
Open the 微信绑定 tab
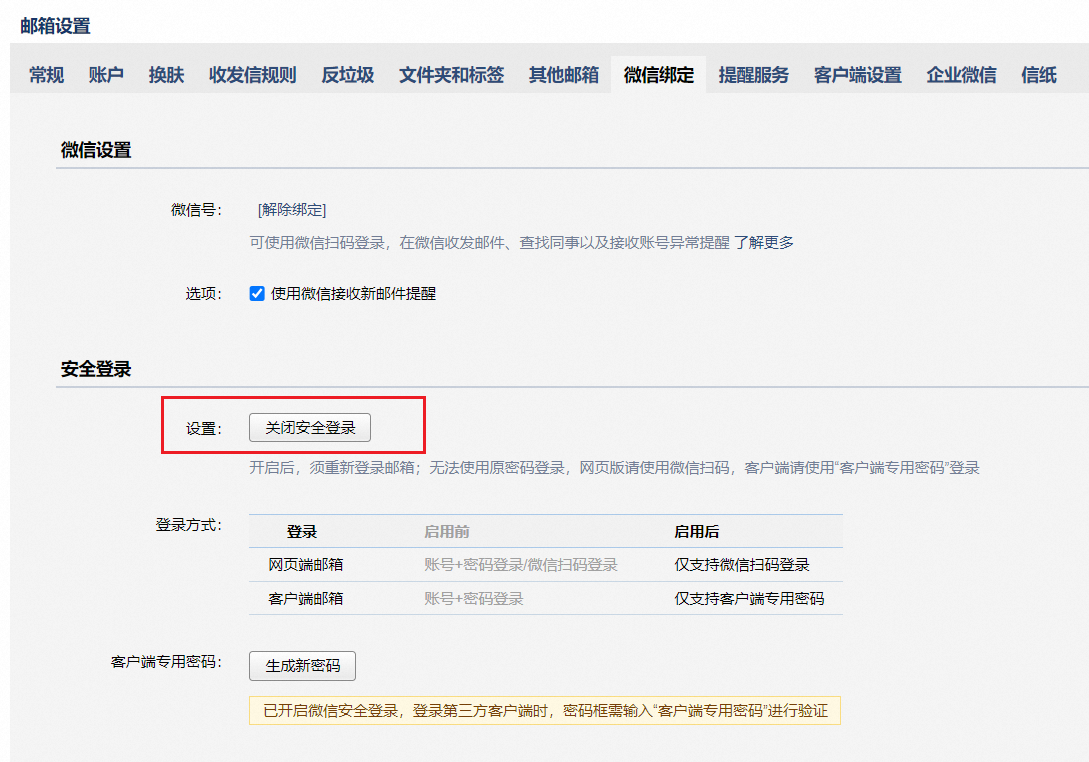657,73
